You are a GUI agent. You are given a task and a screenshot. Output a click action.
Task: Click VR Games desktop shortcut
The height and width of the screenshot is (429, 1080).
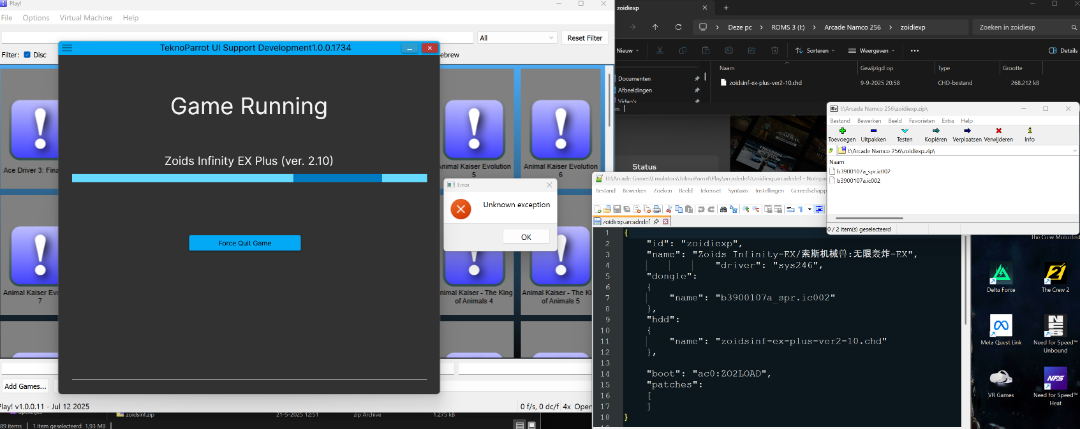[x=1001, y=384]
